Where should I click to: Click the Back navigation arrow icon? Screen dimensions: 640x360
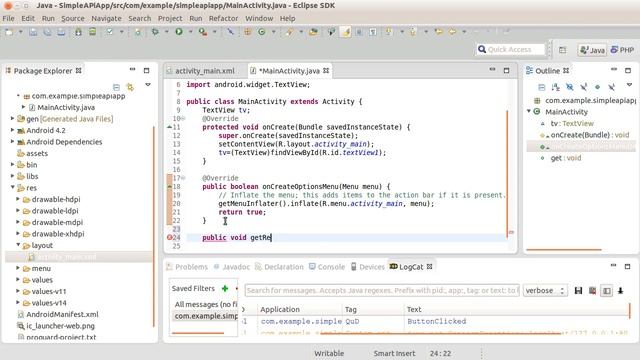click(452, 32)
